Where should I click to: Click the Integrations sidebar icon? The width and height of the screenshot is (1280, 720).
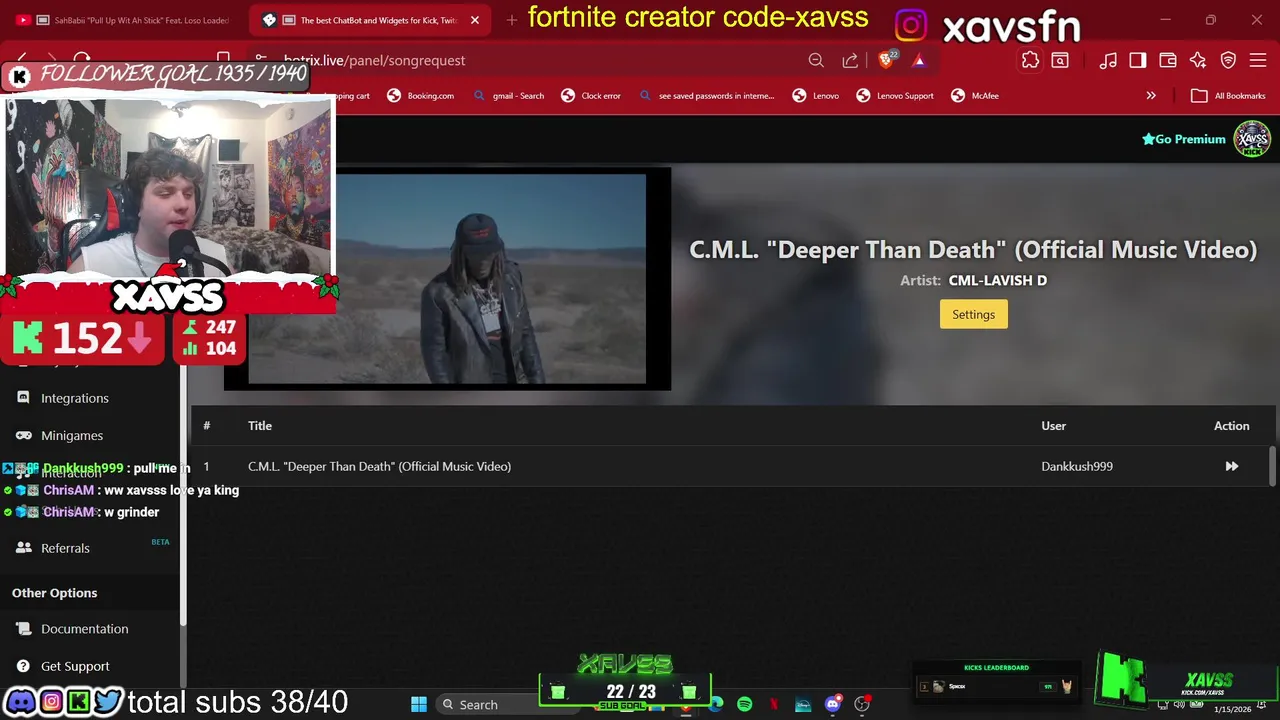point(23,398)
